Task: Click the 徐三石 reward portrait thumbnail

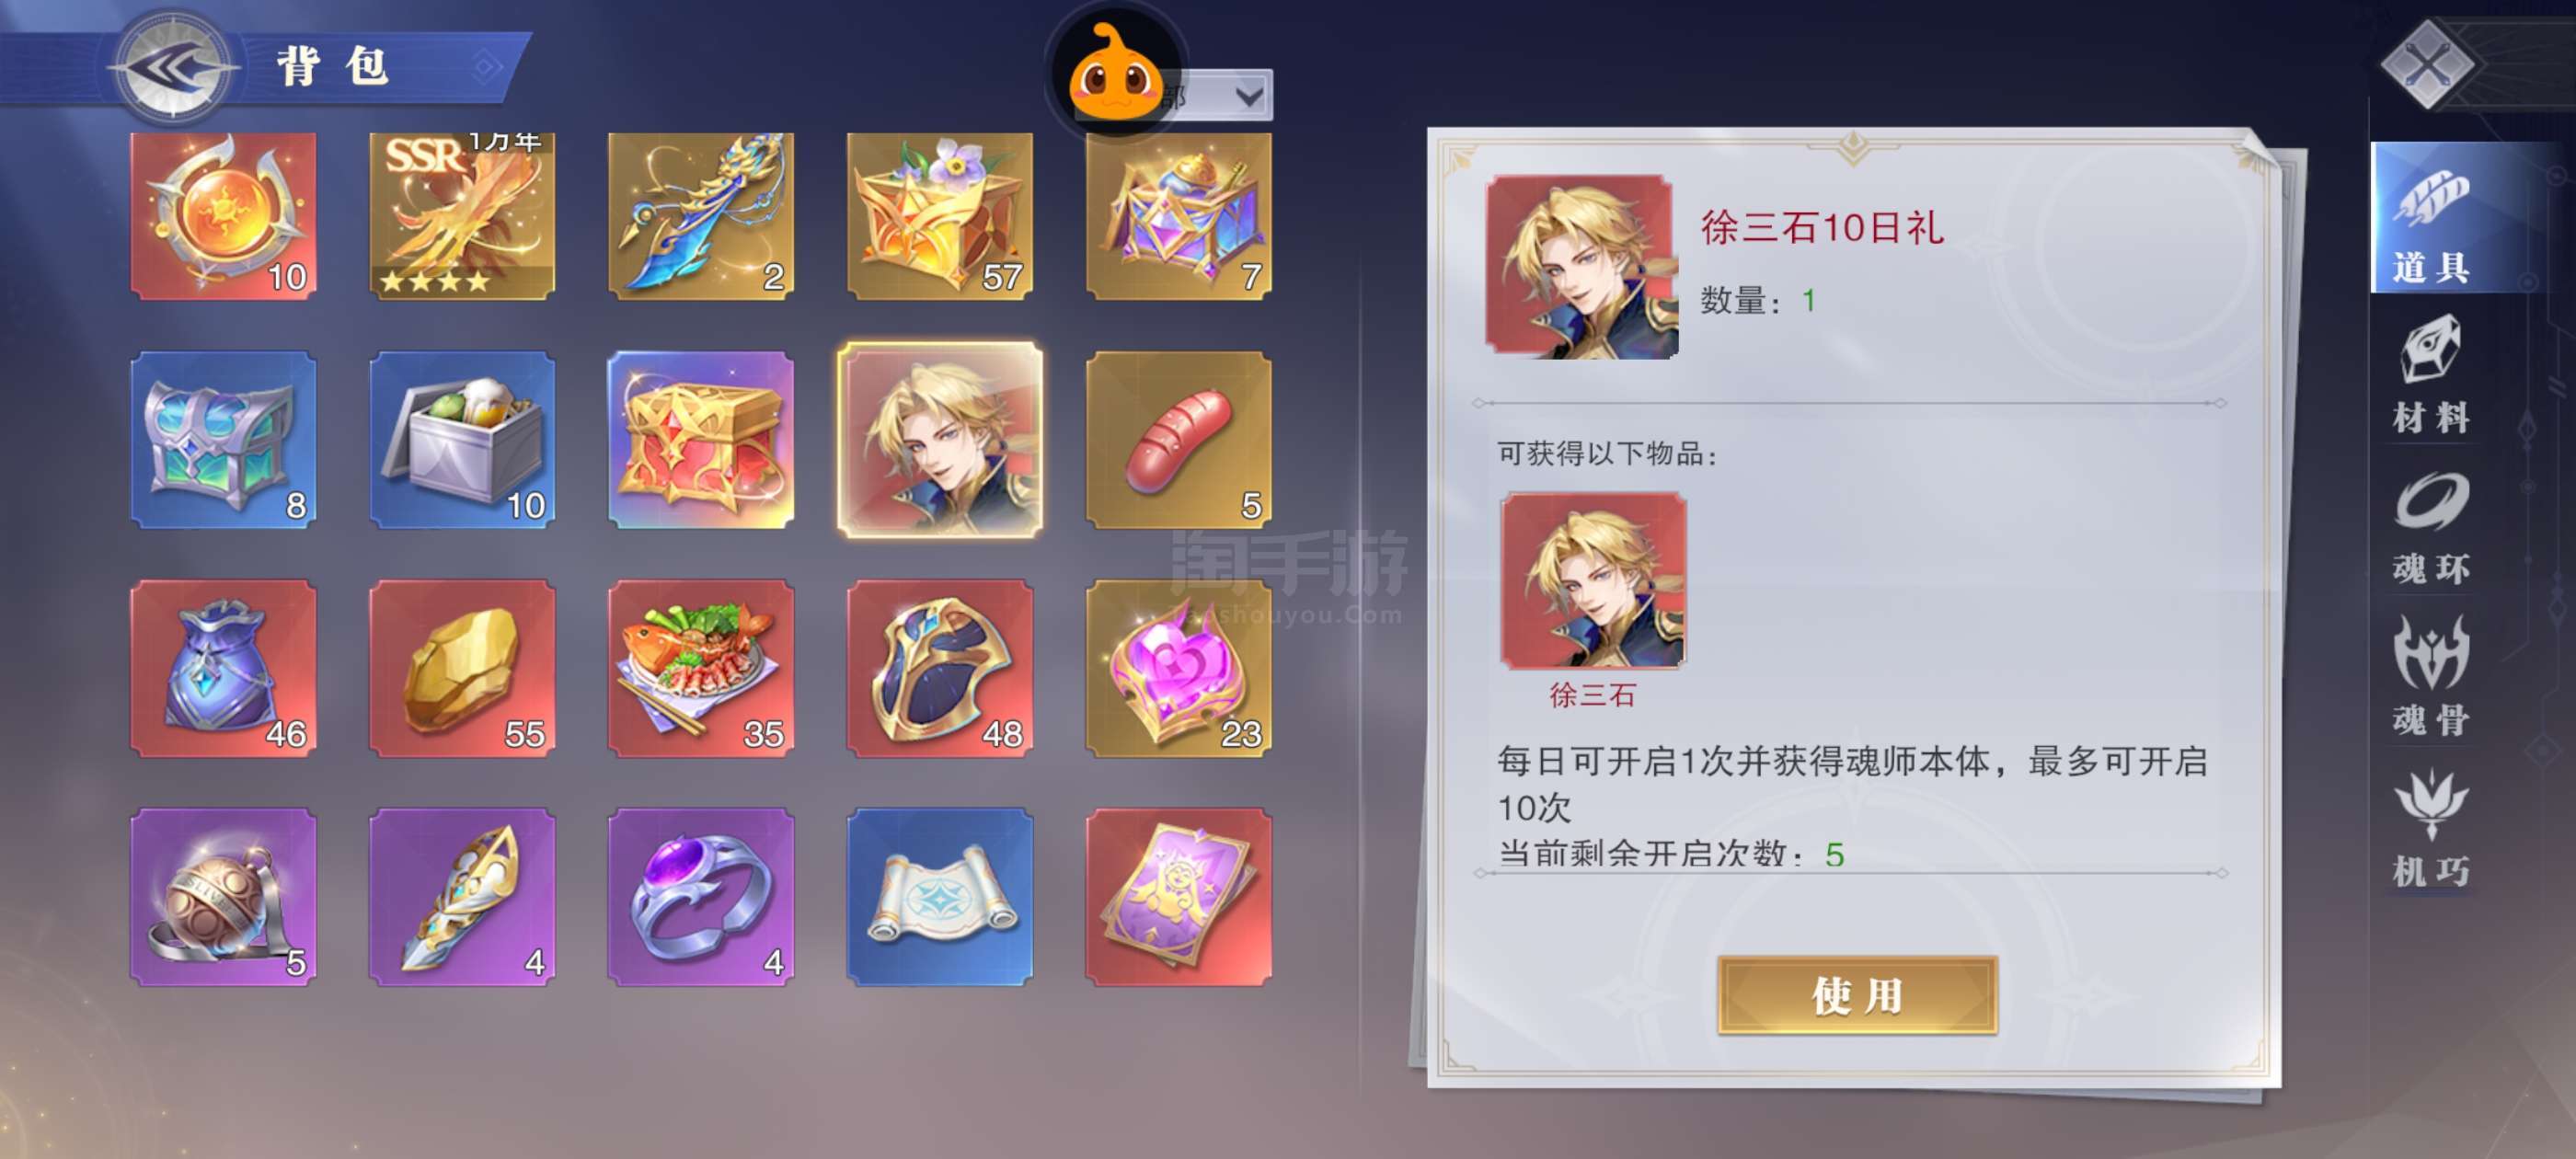Action: point(1593,580)
